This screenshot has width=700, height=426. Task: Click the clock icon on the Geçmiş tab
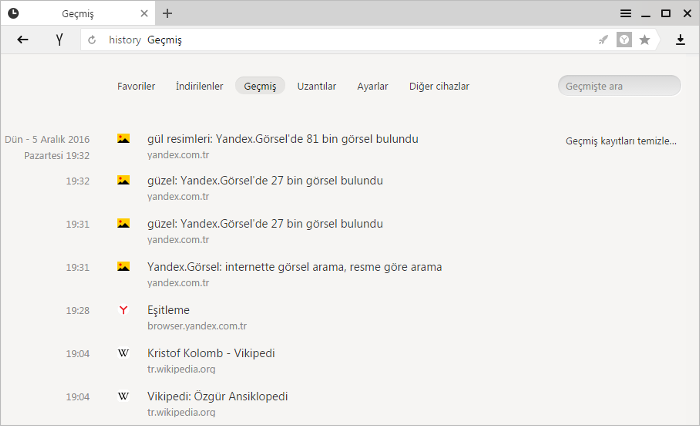13,13
